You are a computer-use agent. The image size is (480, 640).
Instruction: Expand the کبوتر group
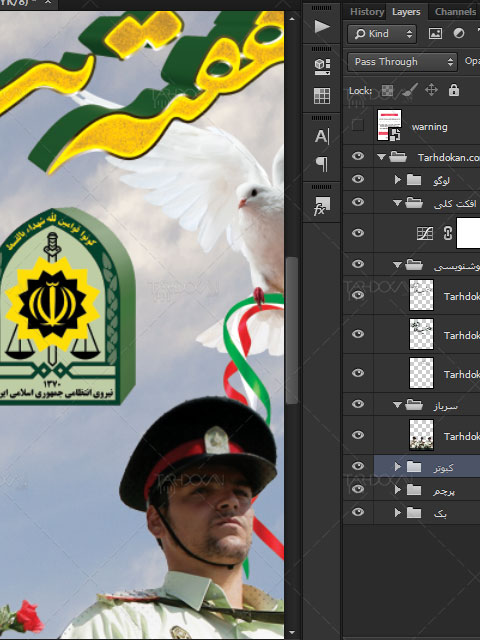pyautogui.click(x=398, y=467)
